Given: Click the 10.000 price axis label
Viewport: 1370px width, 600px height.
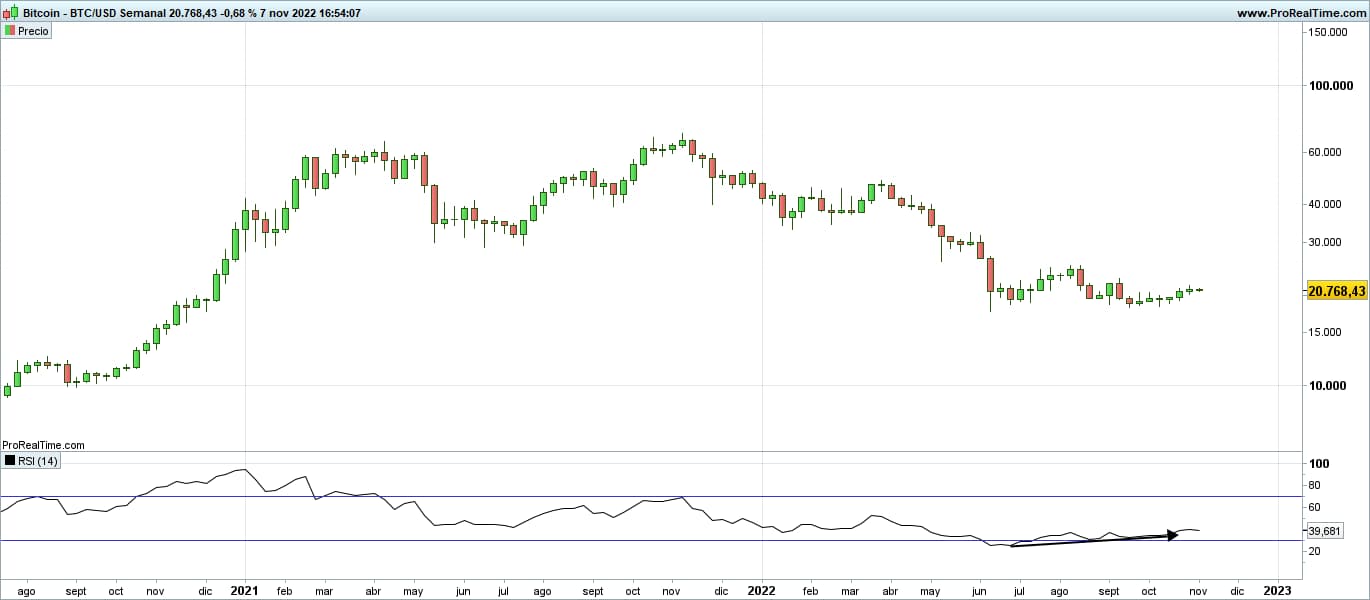Looking at the screenshot, I should click(1341, 386).
